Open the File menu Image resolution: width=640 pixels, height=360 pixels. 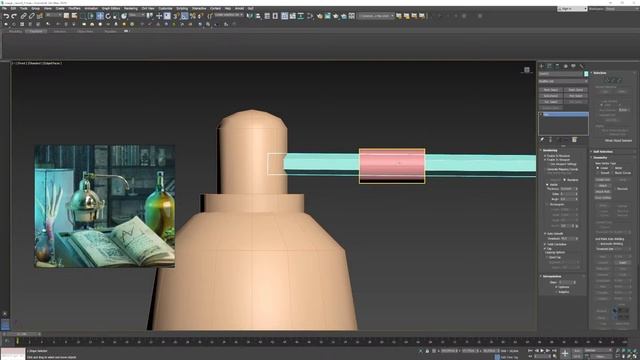pos(4,8)
